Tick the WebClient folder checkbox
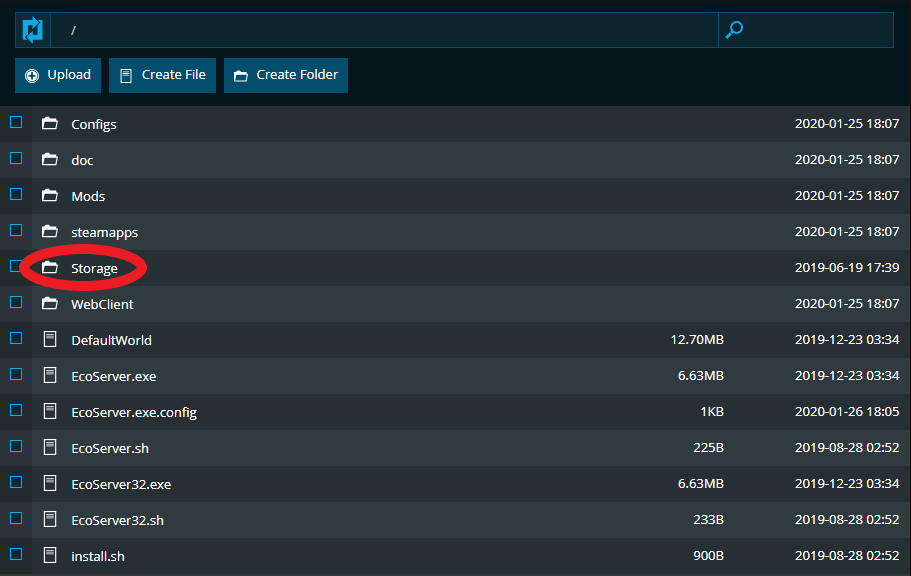Screen dimensions: 911x576 point(16,302)
